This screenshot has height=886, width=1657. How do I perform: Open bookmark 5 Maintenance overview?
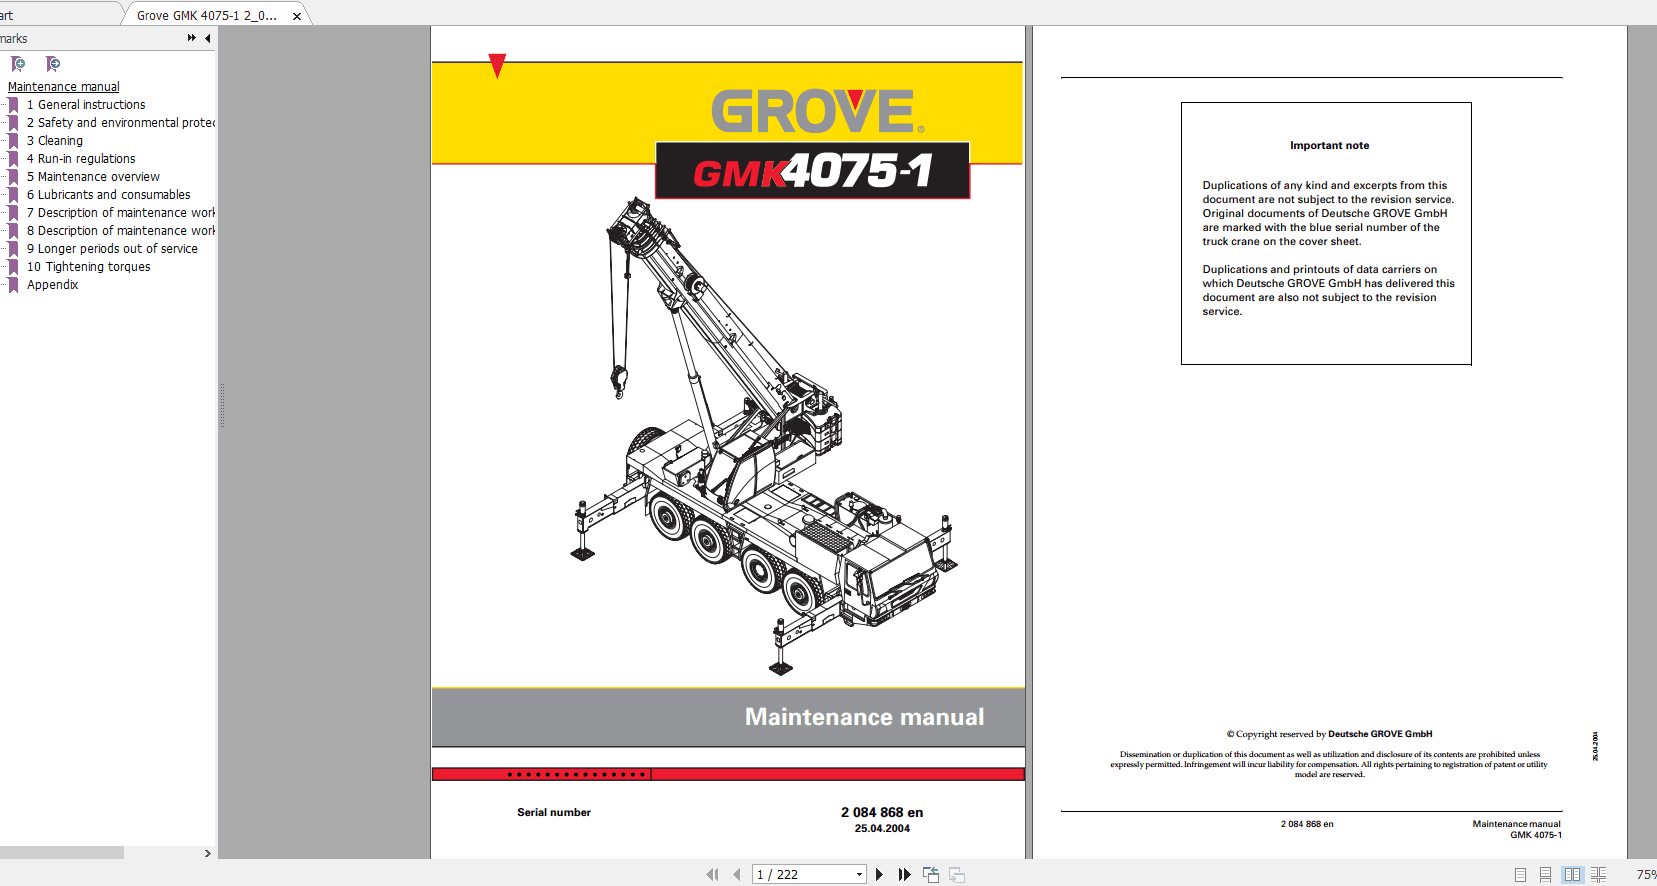pyautogui.click(x=93, y=177)
